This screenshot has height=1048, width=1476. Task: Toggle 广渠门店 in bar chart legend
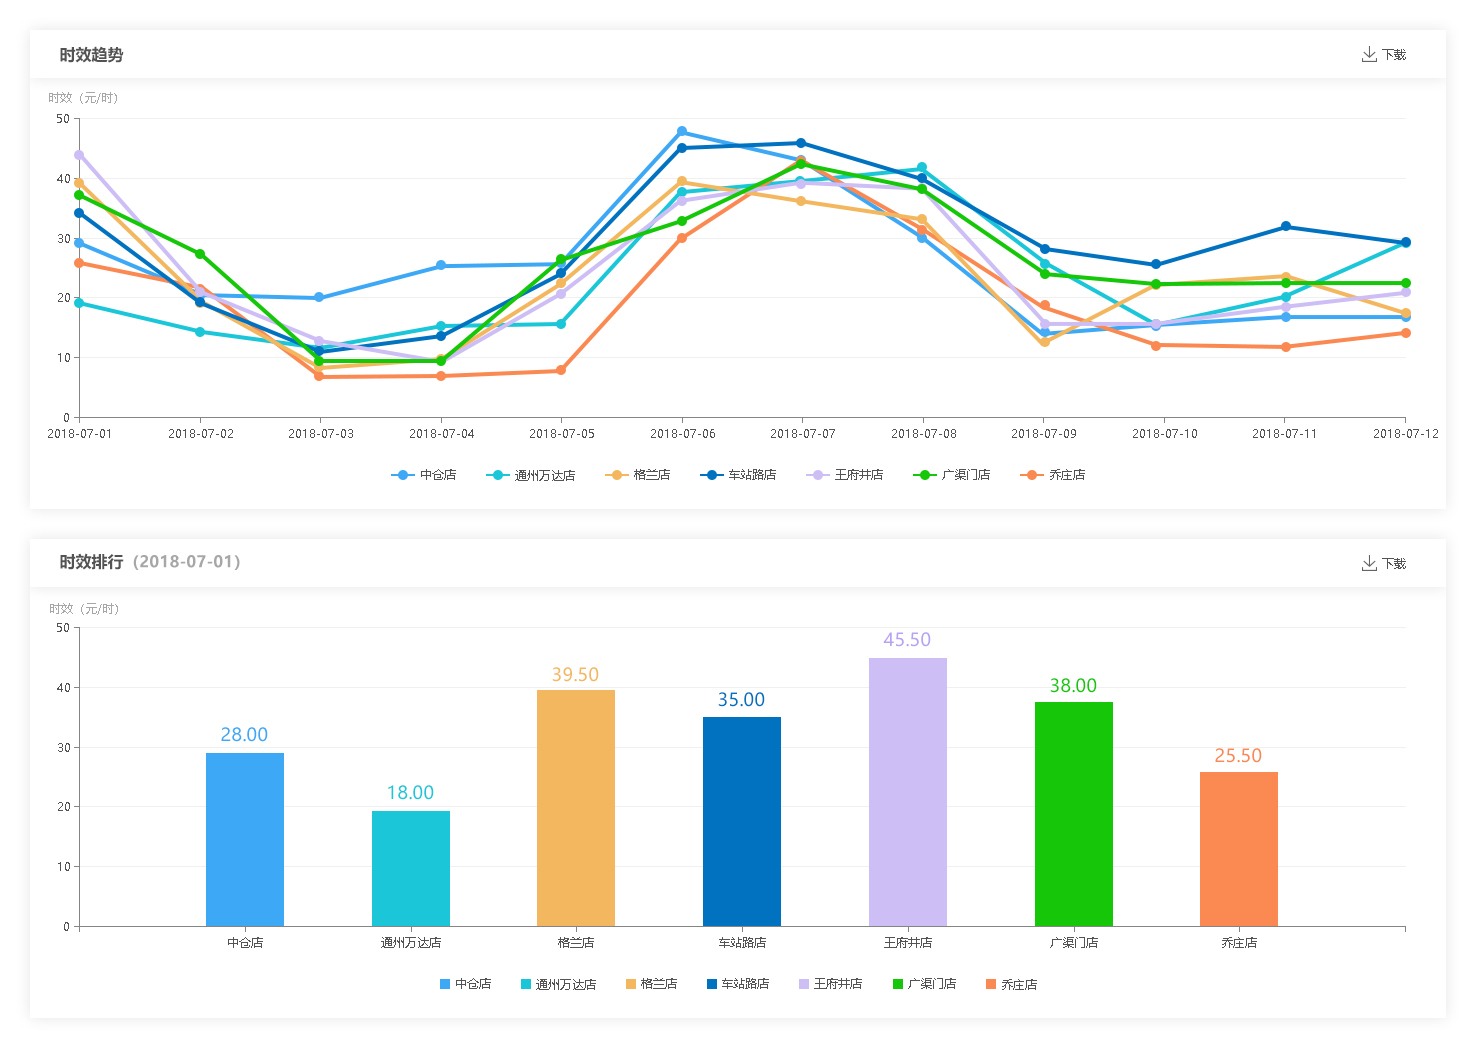click(x=925, y=984)
